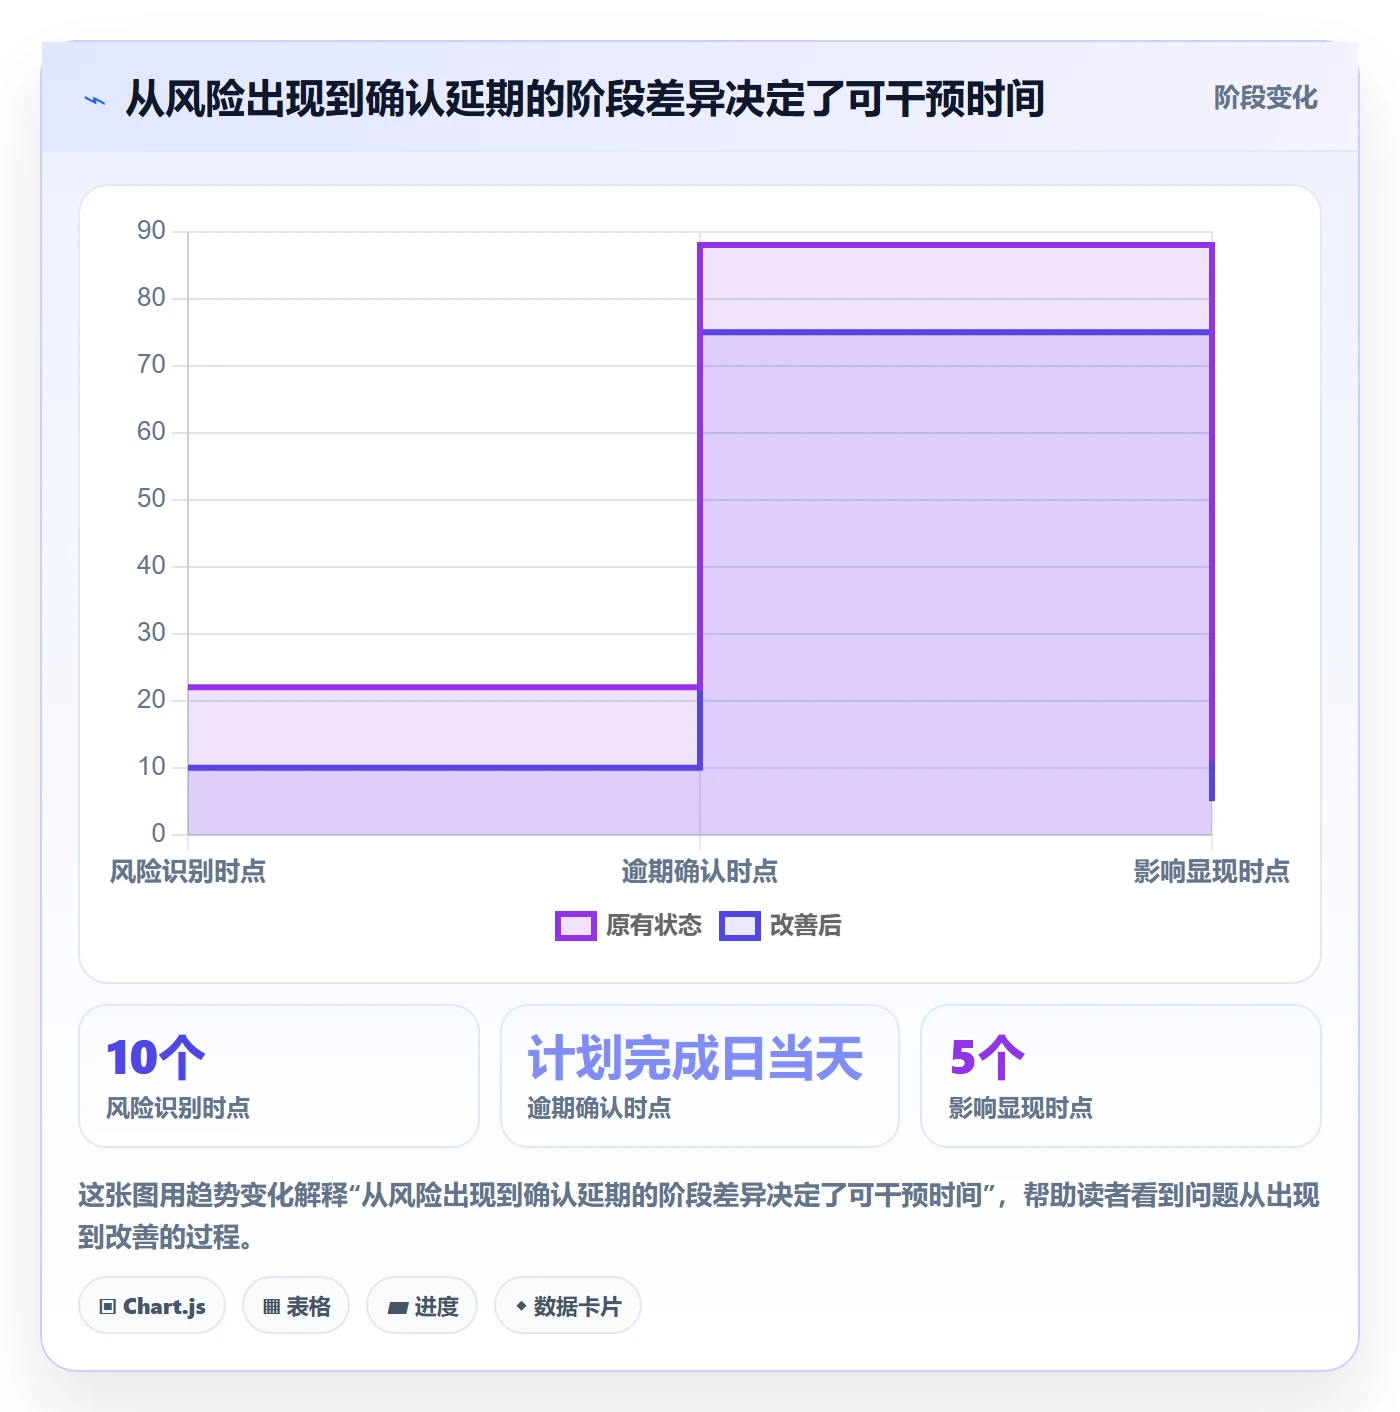
Task: Click the diamond icon in 数据卡片 chip
Action: coord(521,1306)
